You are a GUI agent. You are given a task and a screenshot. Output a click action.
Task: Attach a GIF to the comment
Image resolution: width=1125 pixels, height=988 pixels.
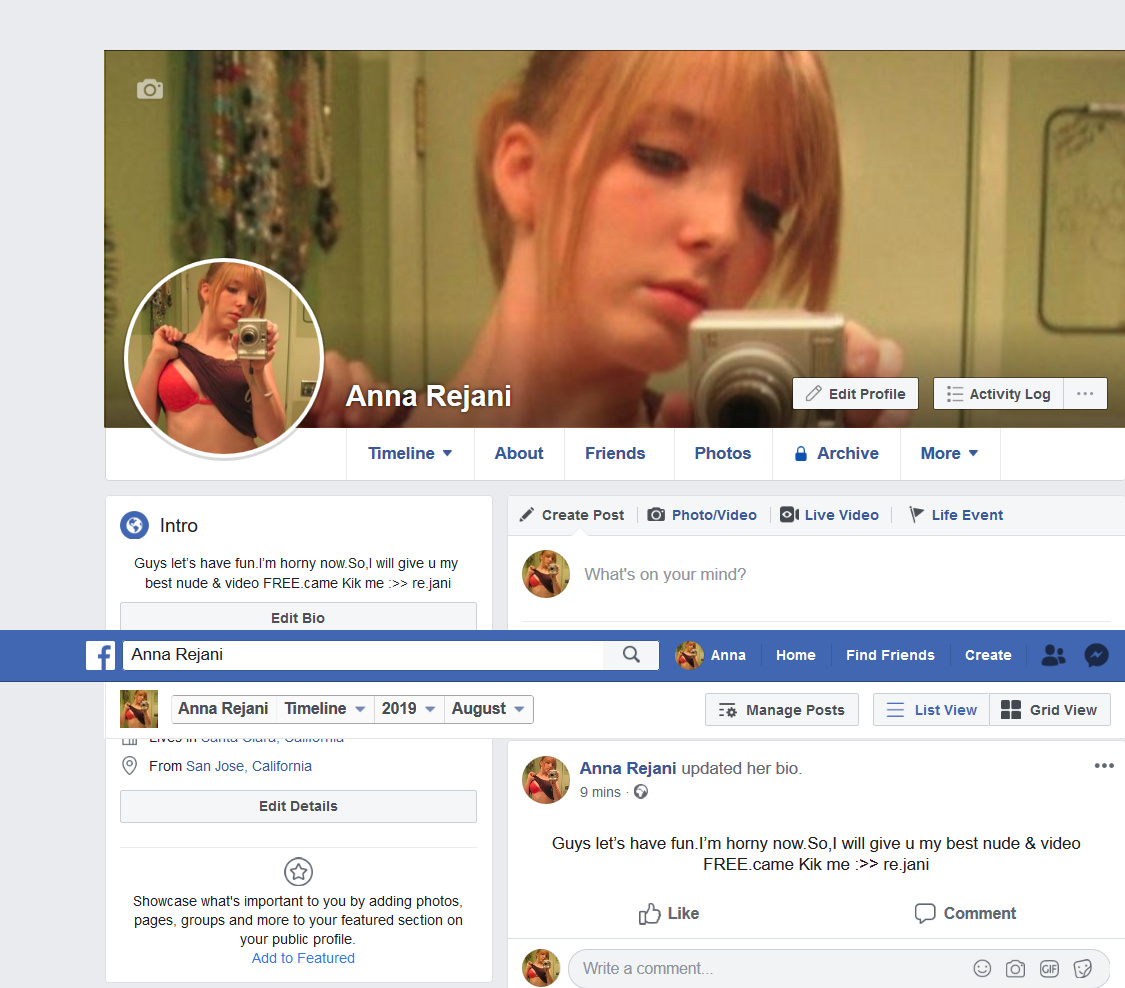[x=1049, y=969]
